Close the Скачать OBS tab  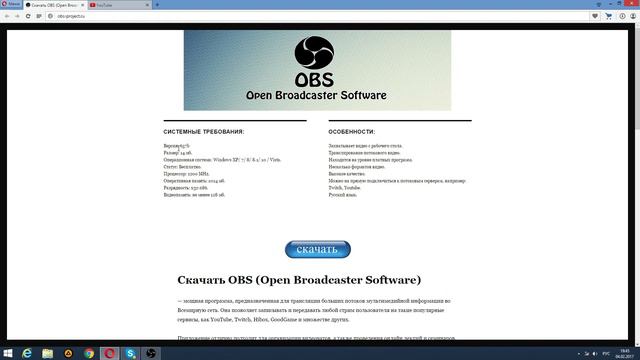click(82, 5)
